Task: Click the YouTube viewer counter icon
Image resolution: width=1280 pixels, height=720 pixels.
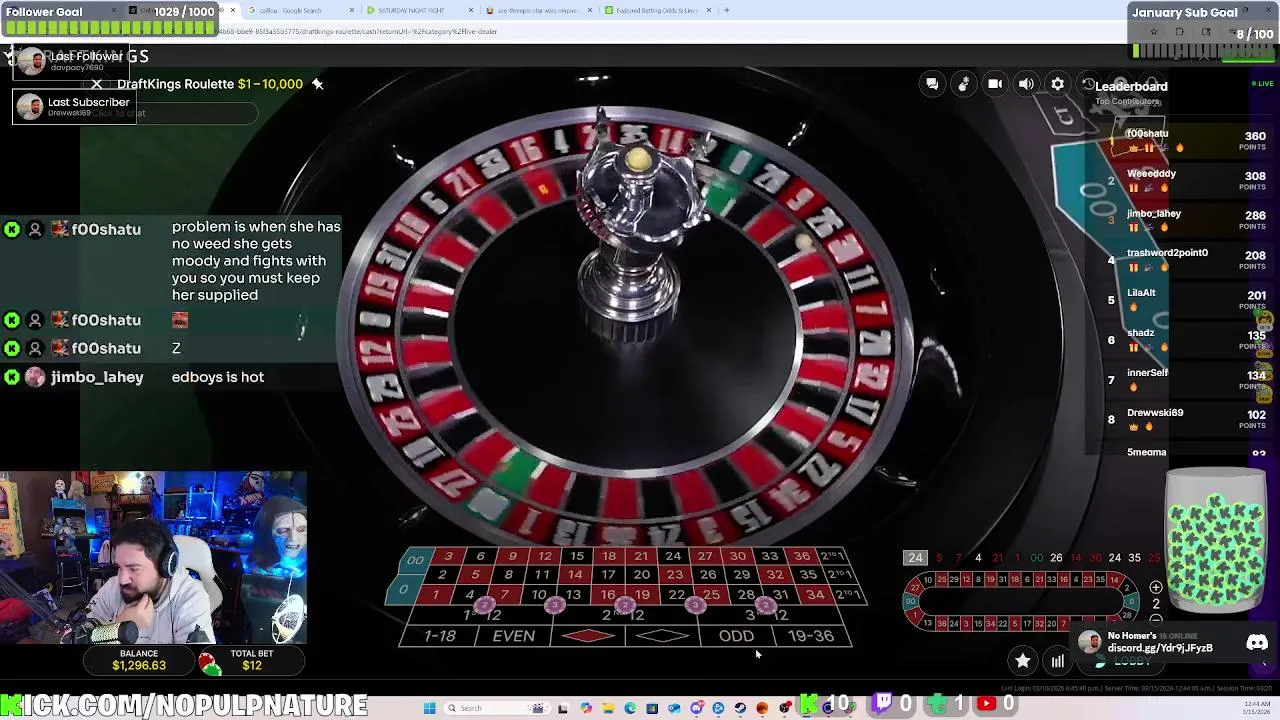Action: click(986, 704)
